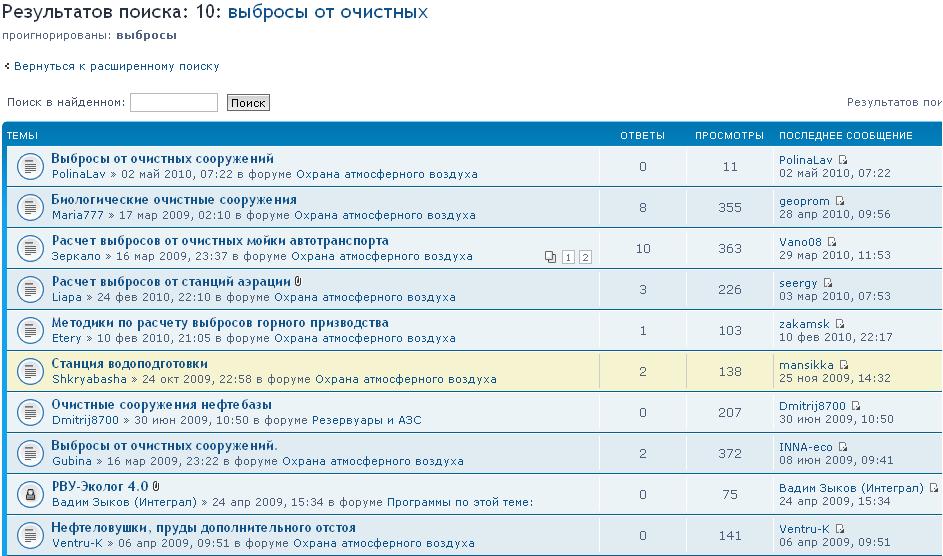Open topic Нефтеловушки, пруды дополнительного отстоя
The image size is (943, 556).
tap(203, 527)
